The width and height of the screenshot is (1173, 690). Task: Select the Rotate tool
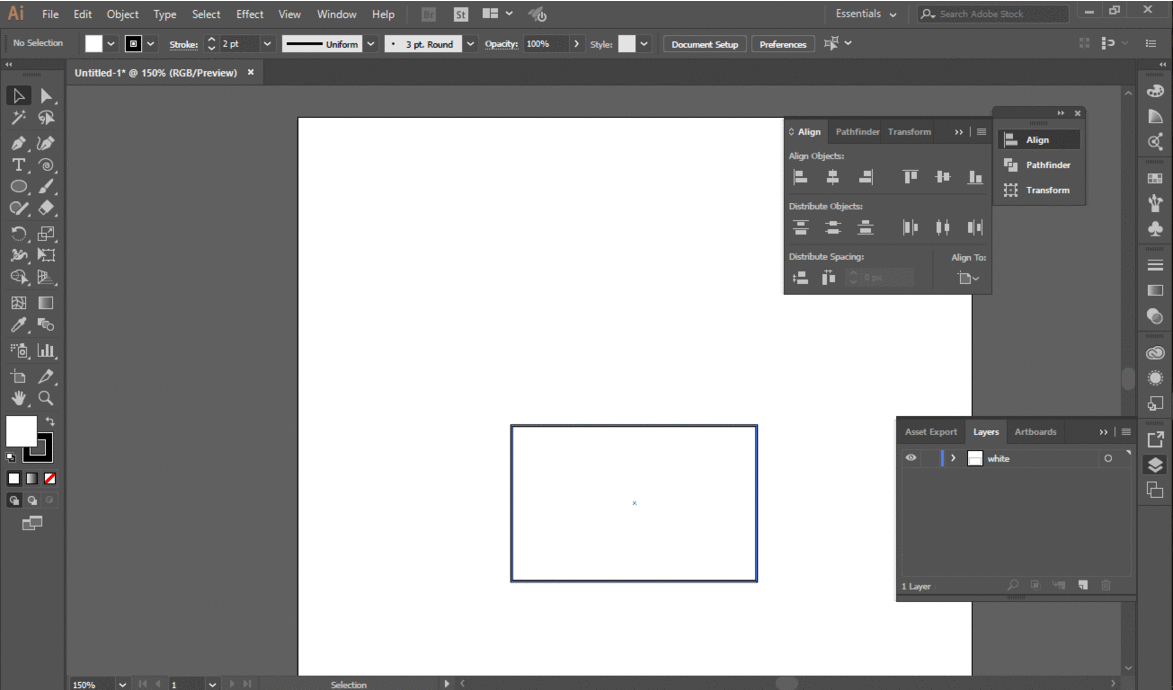point(19,233)
